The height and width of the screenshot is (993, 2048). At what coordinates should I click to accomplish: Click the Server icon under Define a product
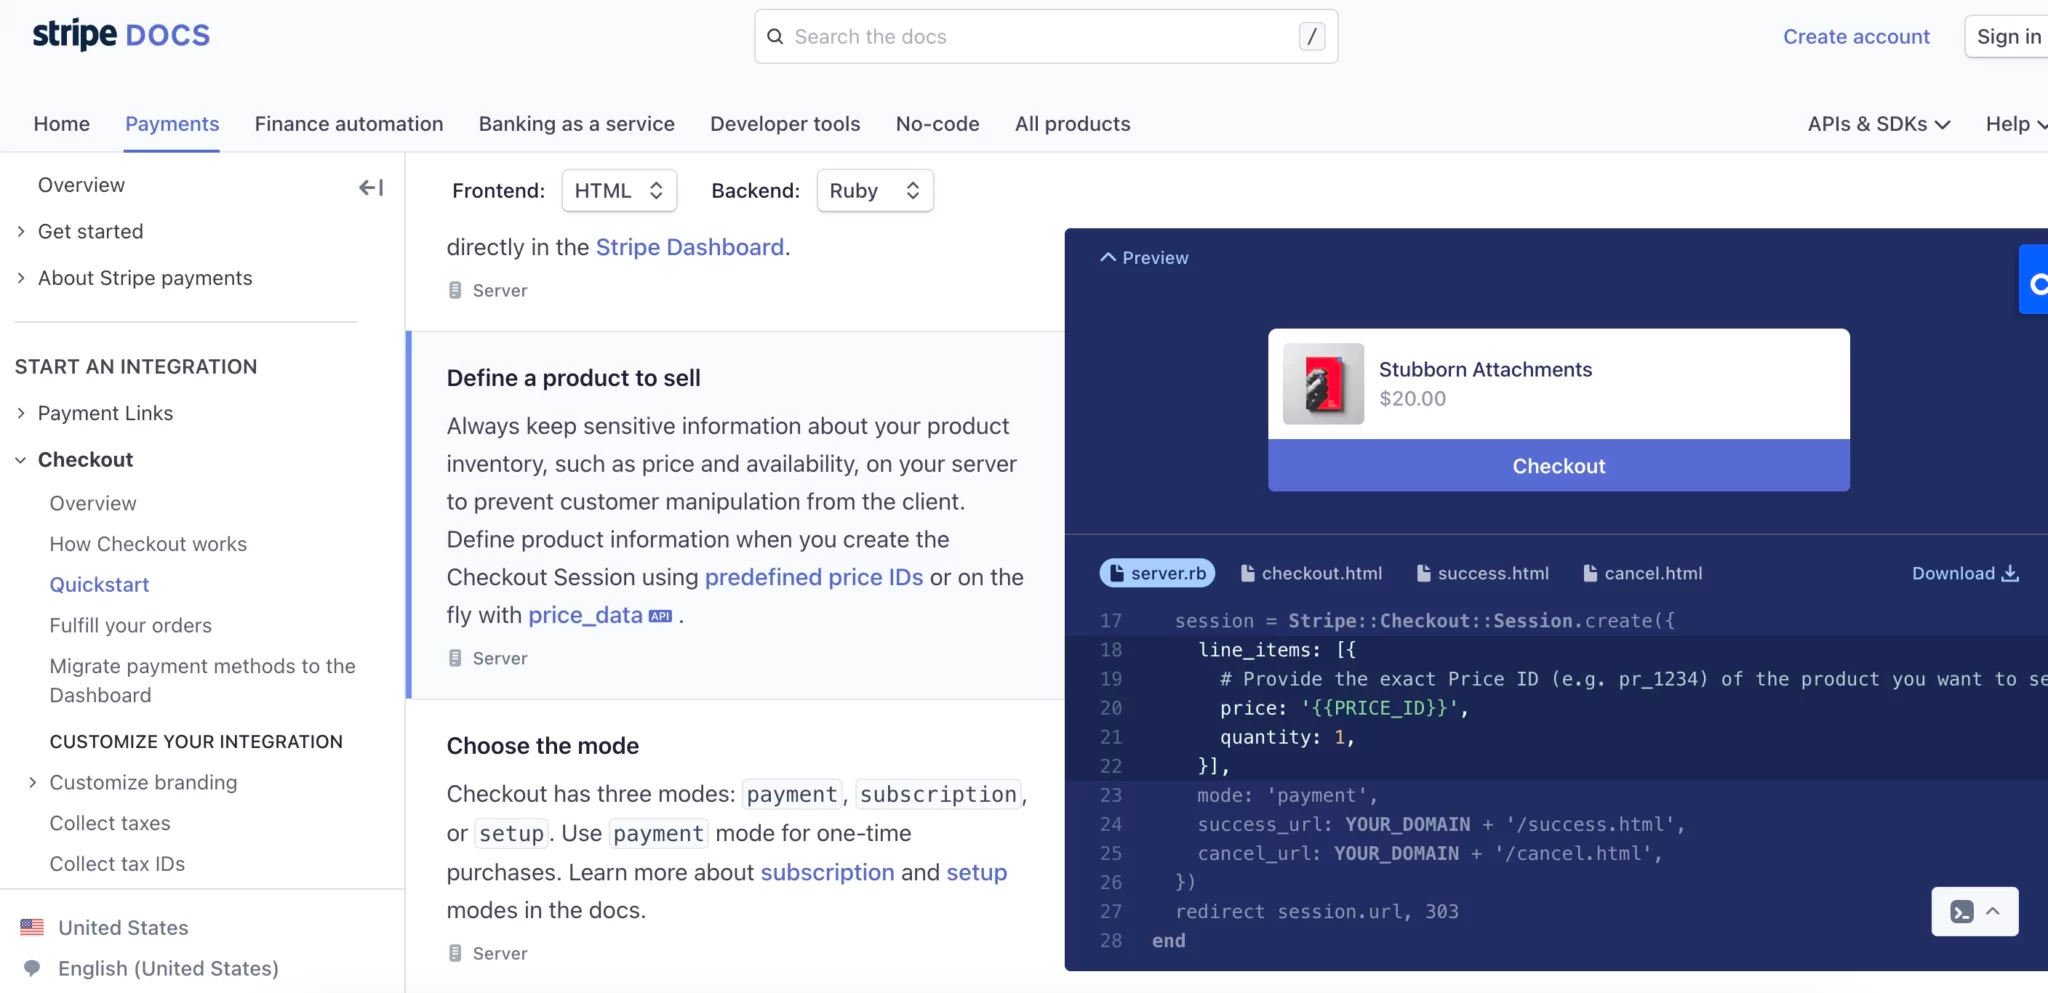pyautogui.click(x=455, y=658)
